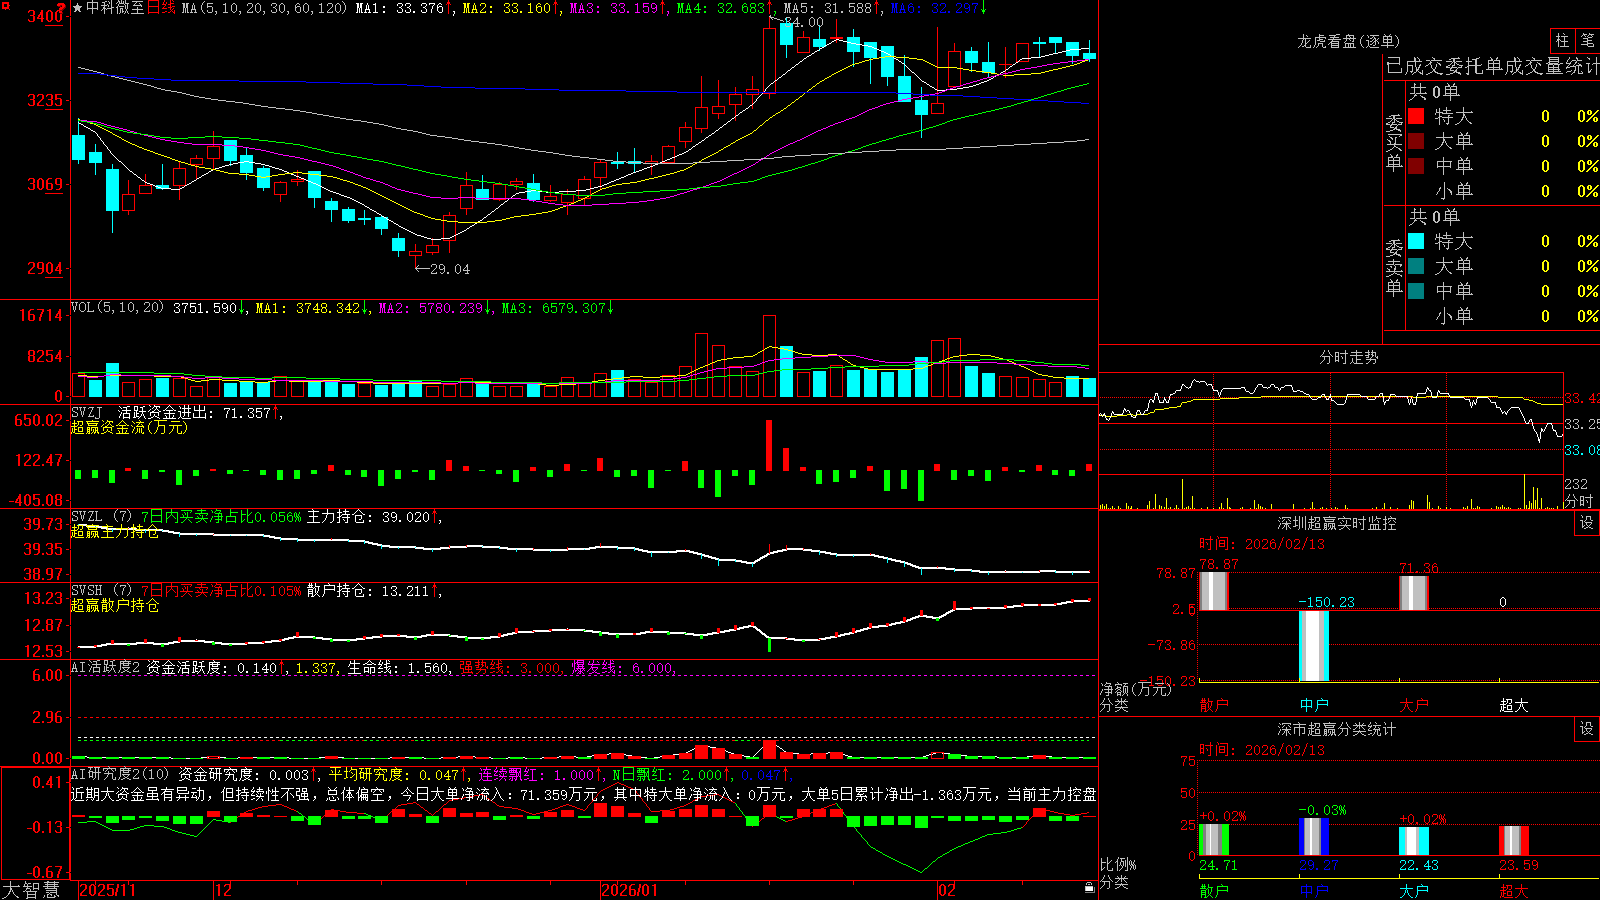Switch to 柱 (bar) view in 龙虎看盘

1562,40
